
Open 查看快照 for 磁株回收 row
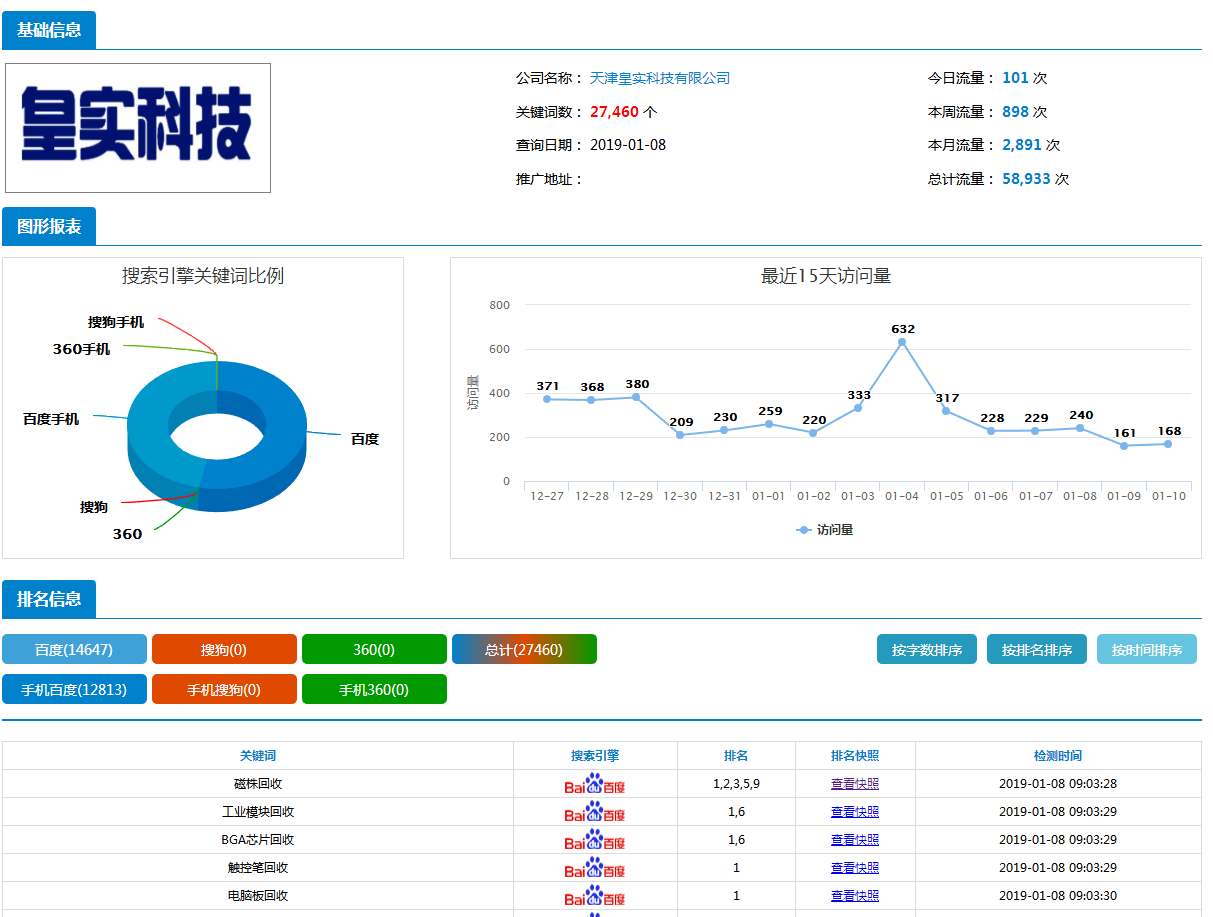[855, 784]
